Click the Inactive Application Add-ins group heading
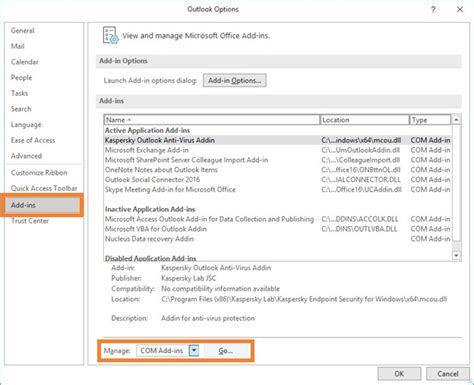 click(150, 209)
